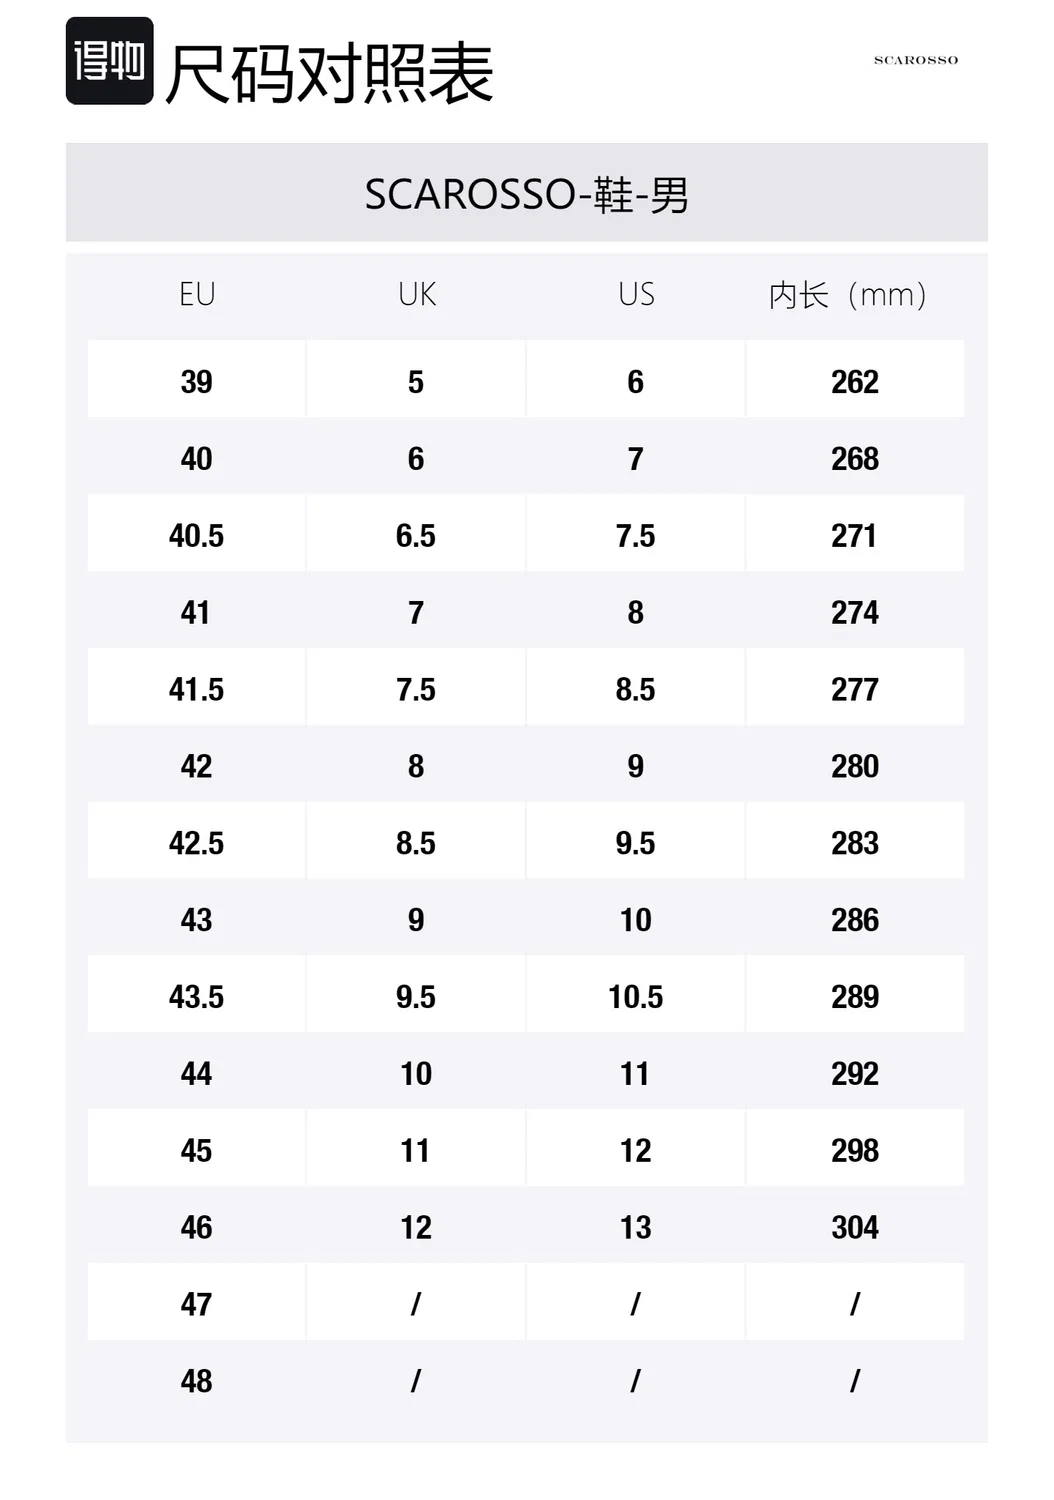Select EU size 40.5 cell
1054x1500 pixels.
click(x=196, y=533)
